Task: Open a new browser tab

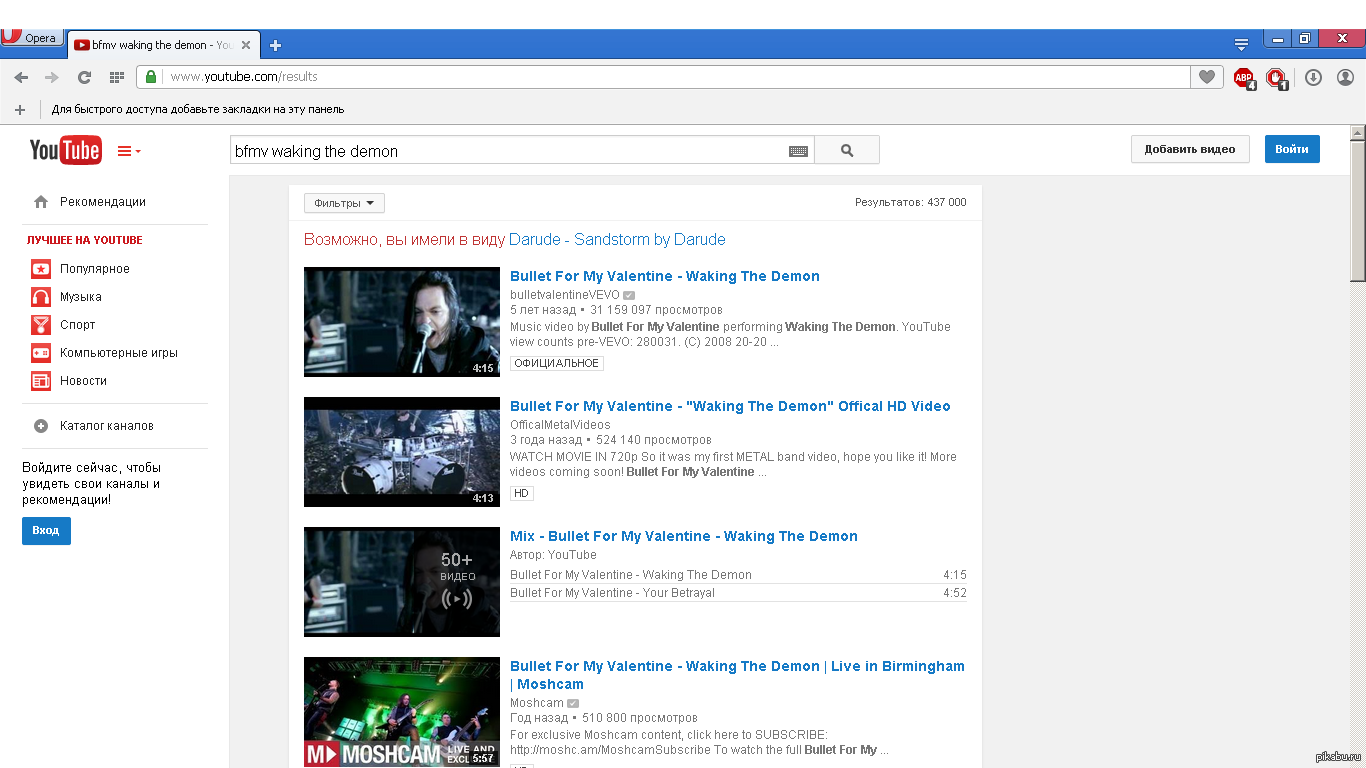Action: coord(276,45)
